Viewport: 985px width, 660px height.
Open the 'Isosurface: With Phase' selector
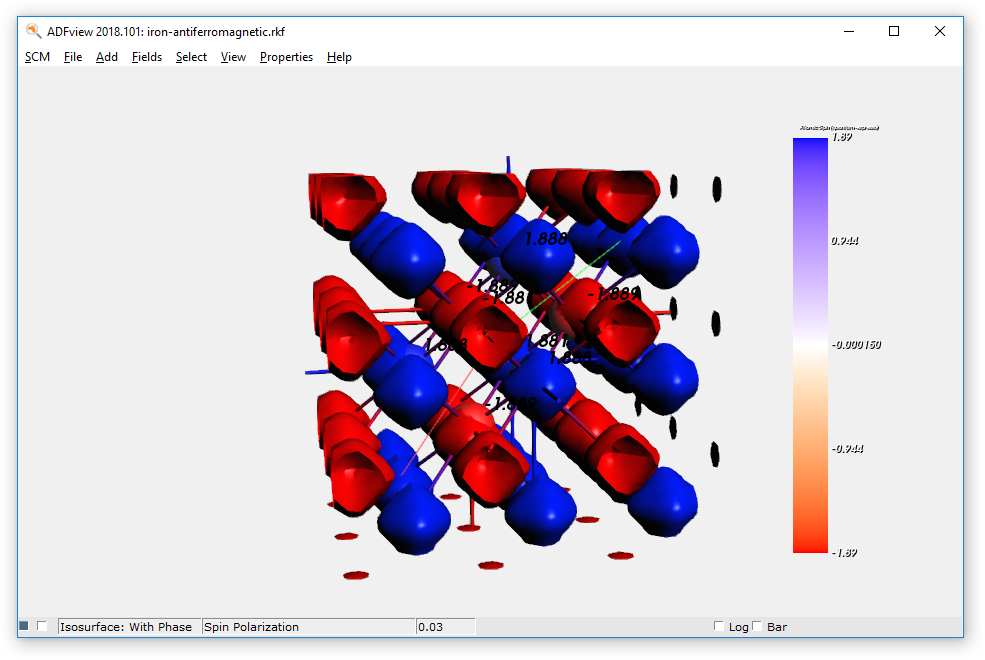pos(128,626)
